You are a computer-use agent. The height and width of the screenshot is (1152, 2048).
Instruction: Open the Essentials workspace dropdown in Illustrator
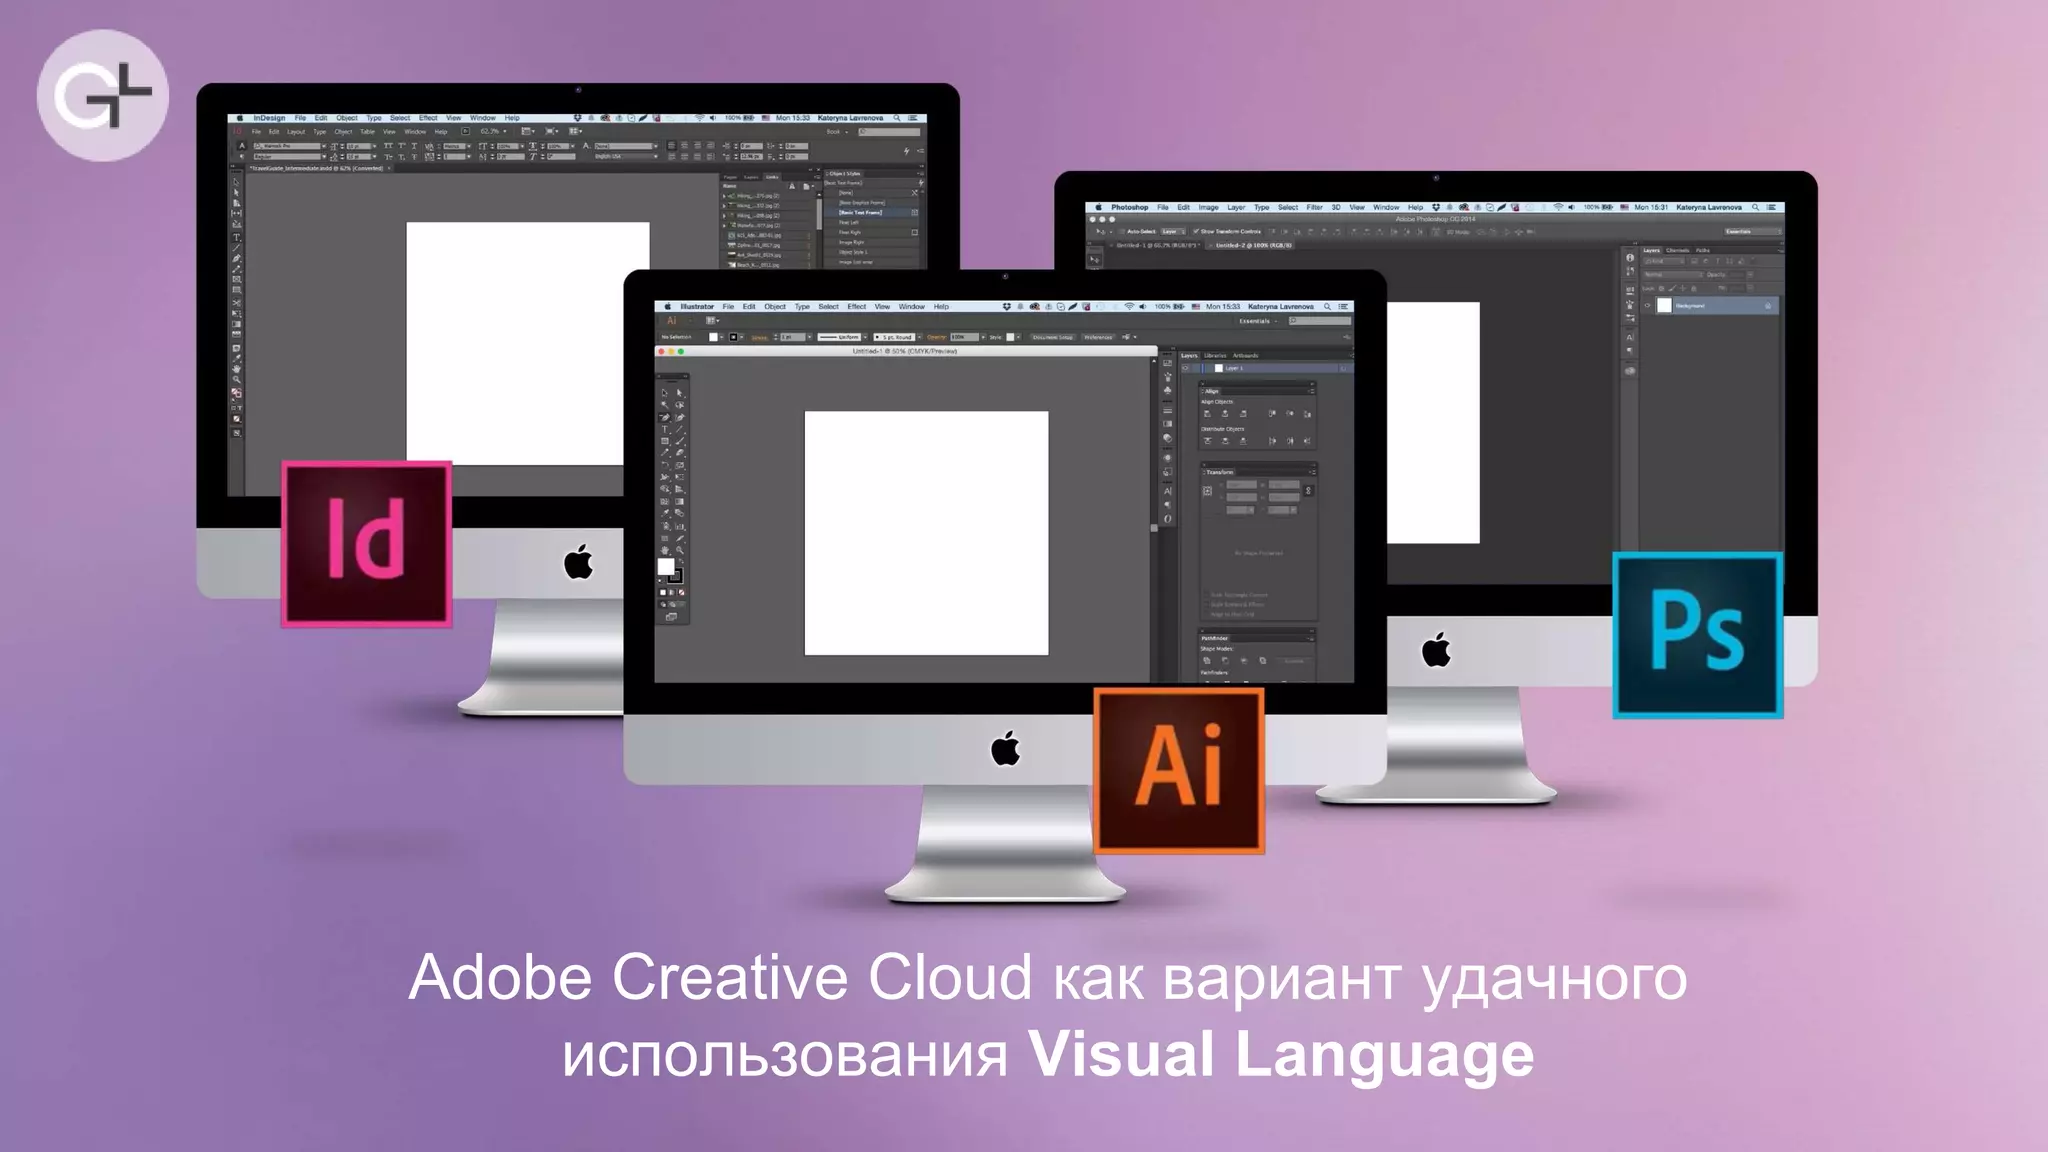tap(1257, 321)
